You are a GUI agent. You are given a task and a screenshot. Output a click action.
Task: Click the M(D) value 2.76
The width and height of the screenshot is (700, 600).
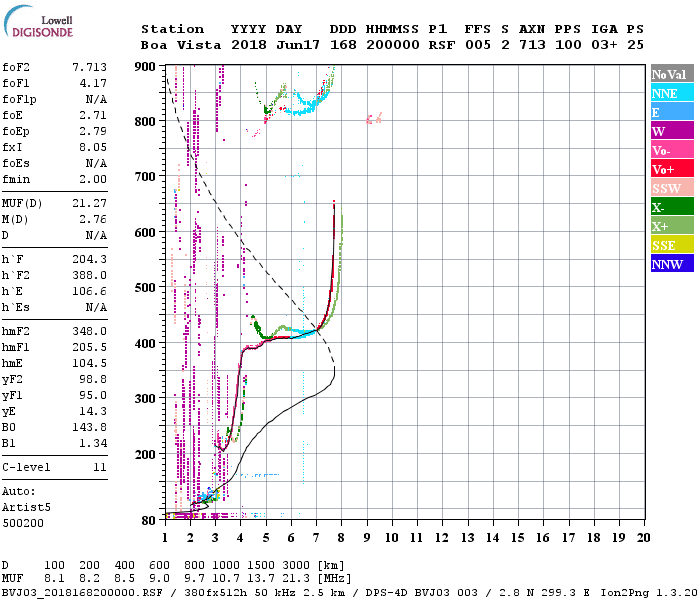point(93,219)
